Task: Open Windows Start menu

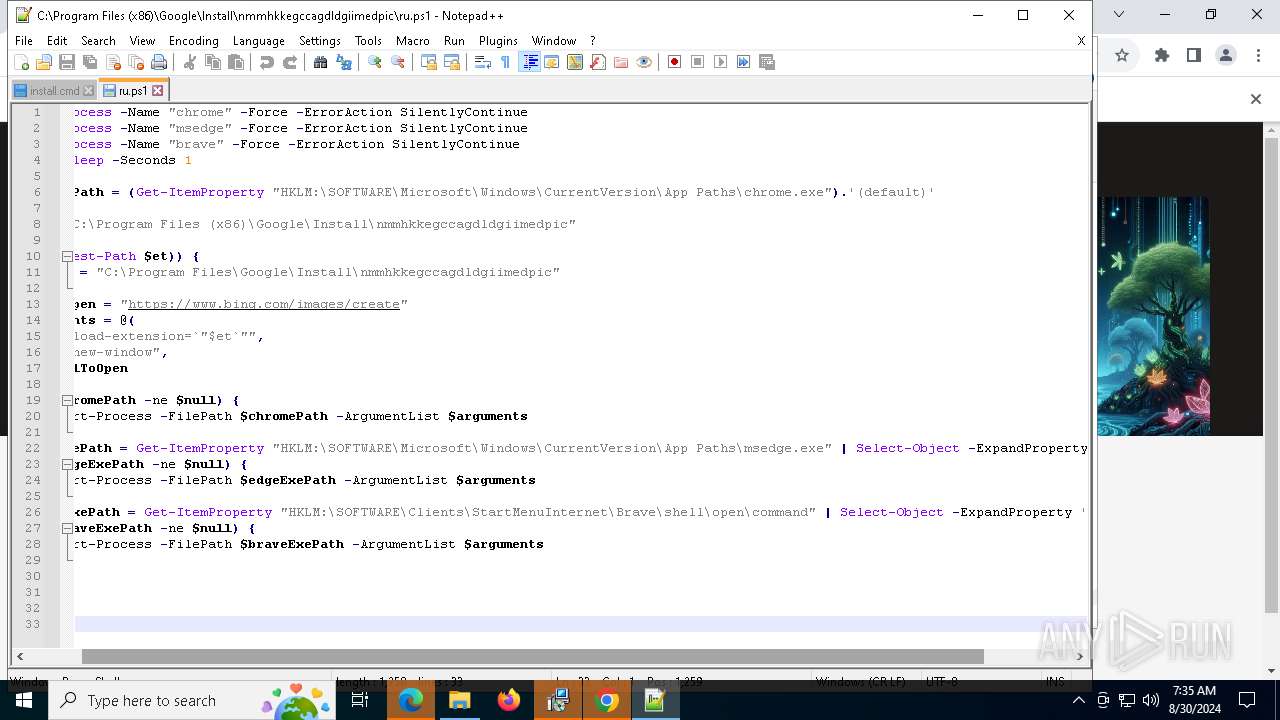Action: point(23,700)
